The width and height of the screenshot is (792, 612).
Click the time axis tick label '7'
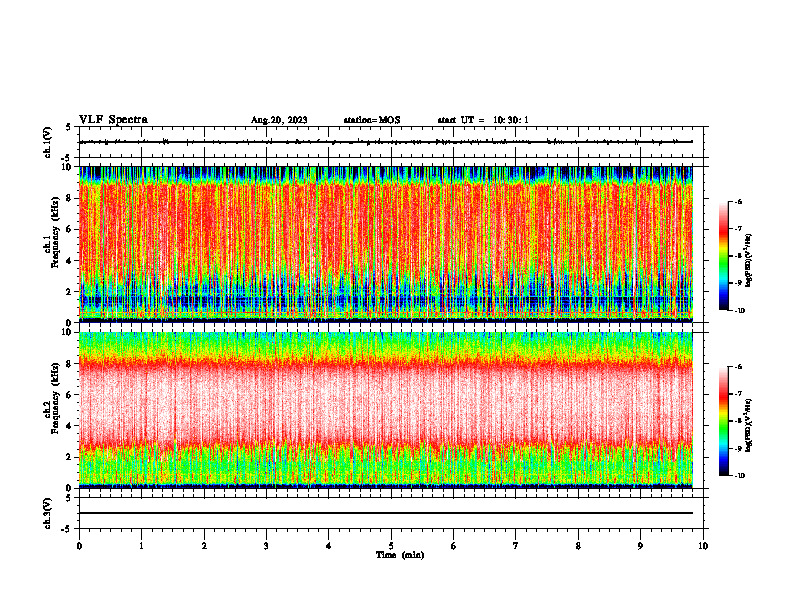516,546
